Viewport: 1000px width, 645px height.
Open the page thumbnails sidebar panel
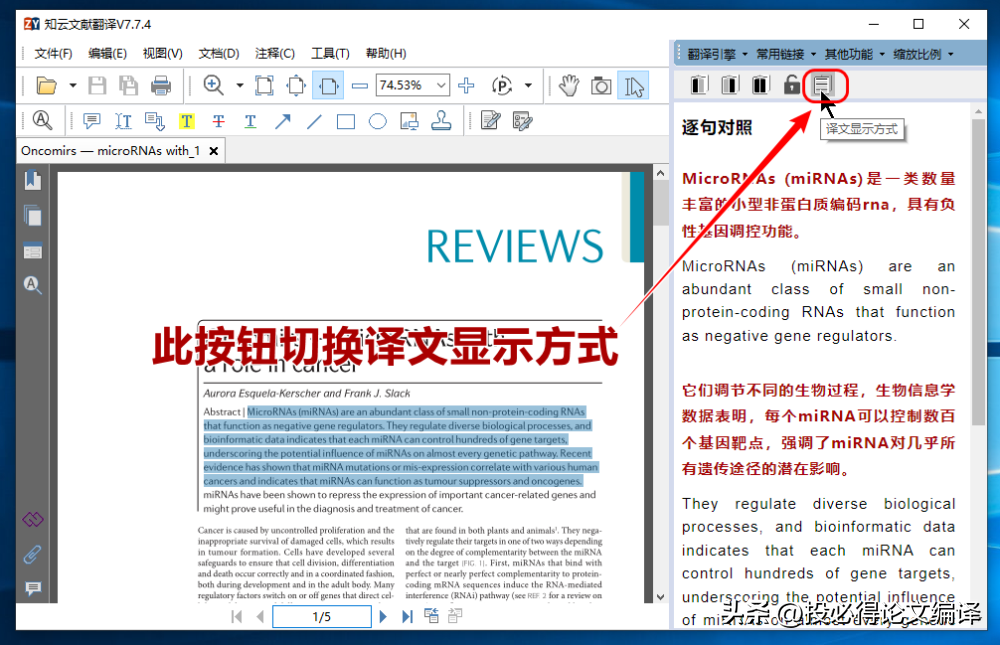click(x=33, y=216)
